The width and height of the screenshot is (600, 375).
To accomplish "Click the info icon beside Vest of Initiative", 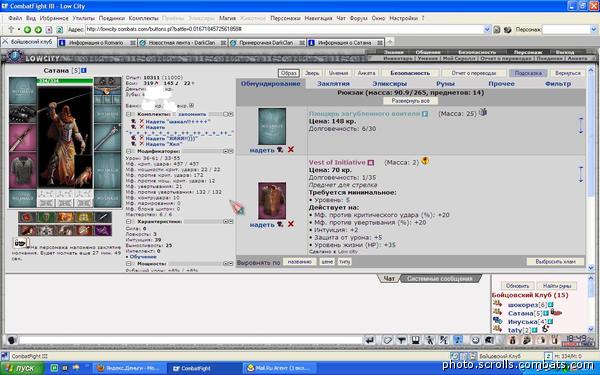I will click(x=370, y=163).
